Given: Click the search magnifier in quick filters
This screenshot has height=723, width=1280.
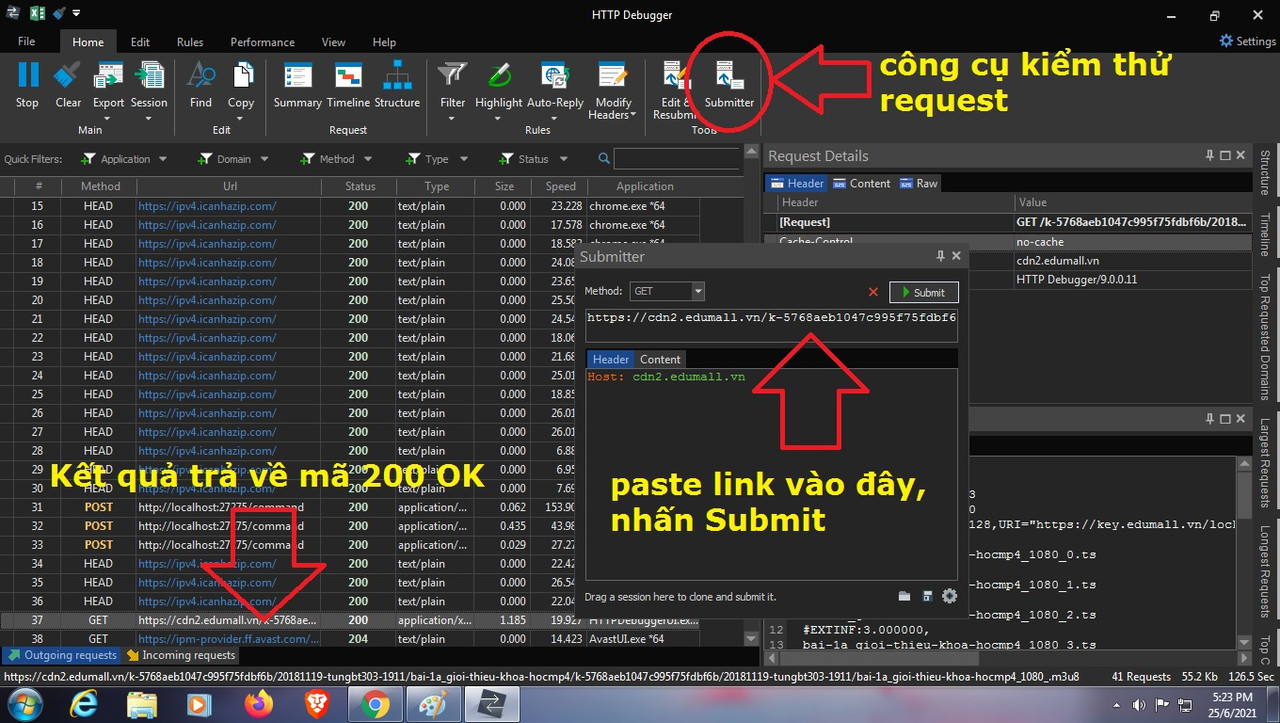Looking at the screenshot, I should pyautogui.click(x=604, y=158).
